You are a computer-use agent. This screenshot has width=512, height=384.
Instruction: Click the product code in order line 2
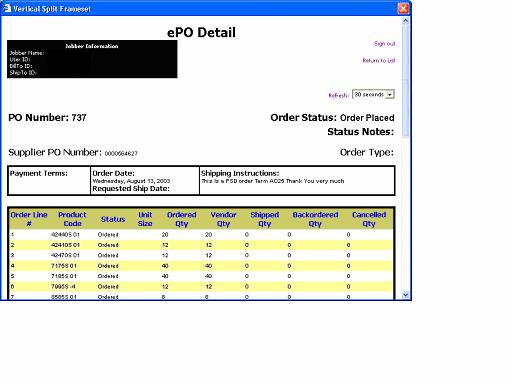coord(65,245)
